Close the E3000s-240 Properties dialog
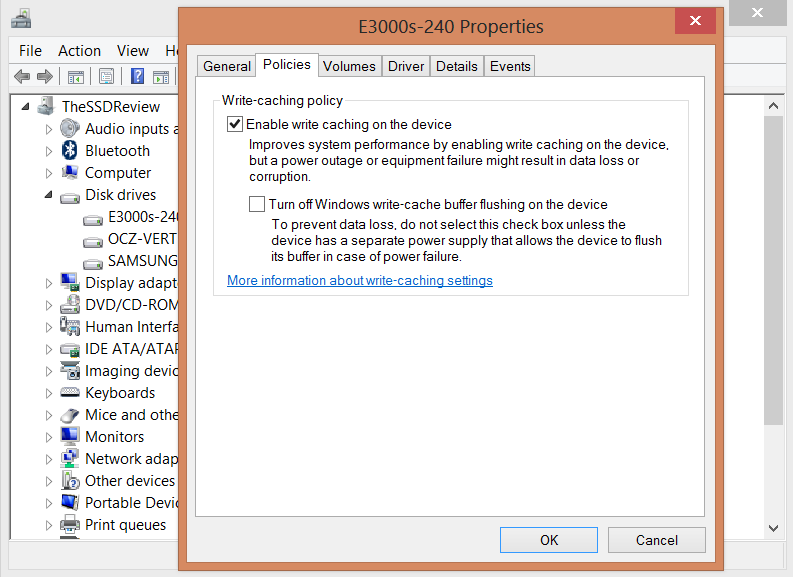The height and width of the screenshot is (577, 793). coord(695,20)
